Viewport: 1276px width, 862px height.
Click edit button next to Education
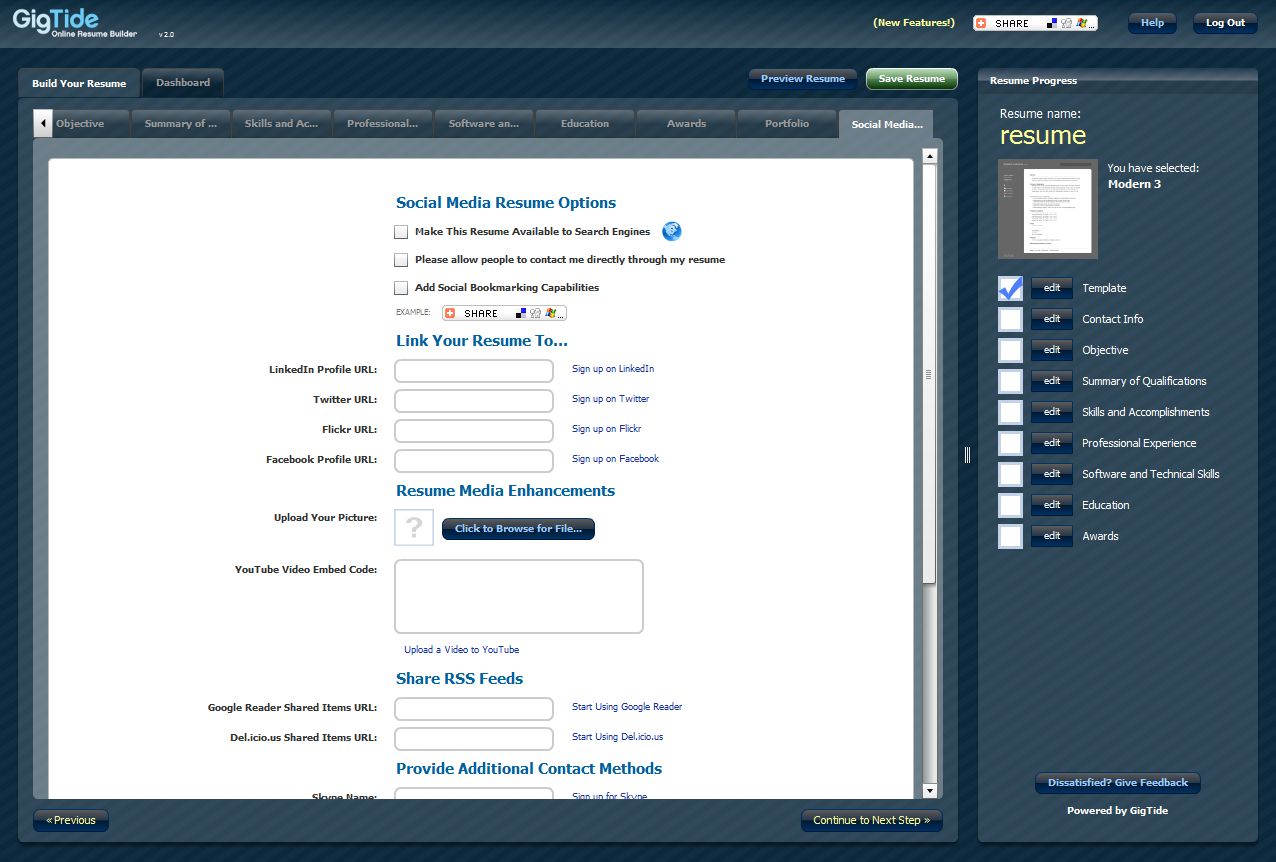1052,505
